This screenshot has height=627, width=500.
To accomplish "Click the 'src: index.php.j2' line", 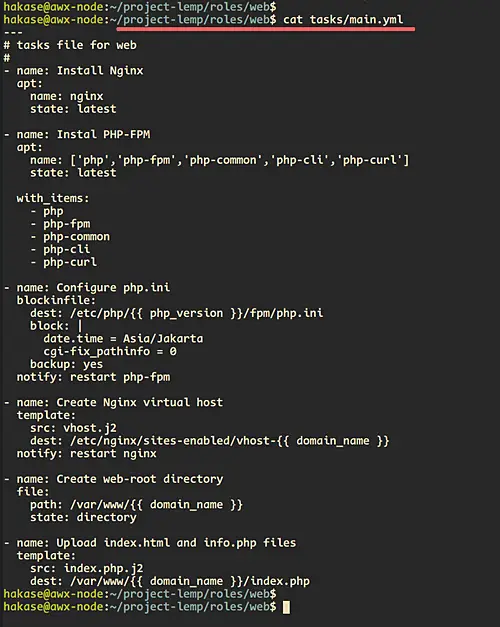I will [86, 568].
